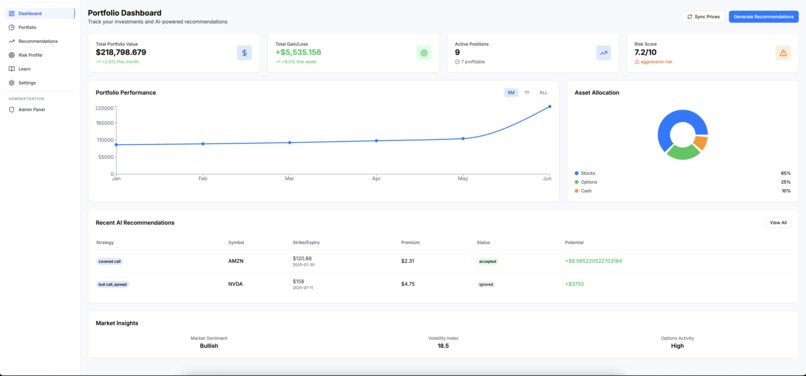
Task: Click the High options activity value
Action: coord(677,346)
